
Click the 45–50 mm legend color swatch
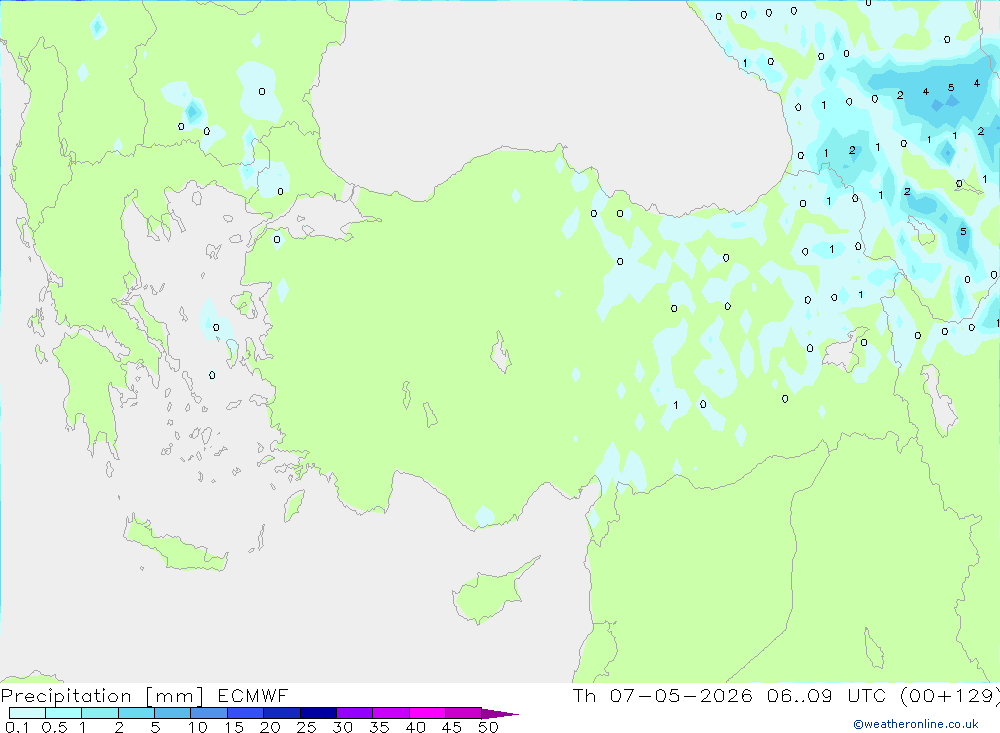(x=463, y=713)
